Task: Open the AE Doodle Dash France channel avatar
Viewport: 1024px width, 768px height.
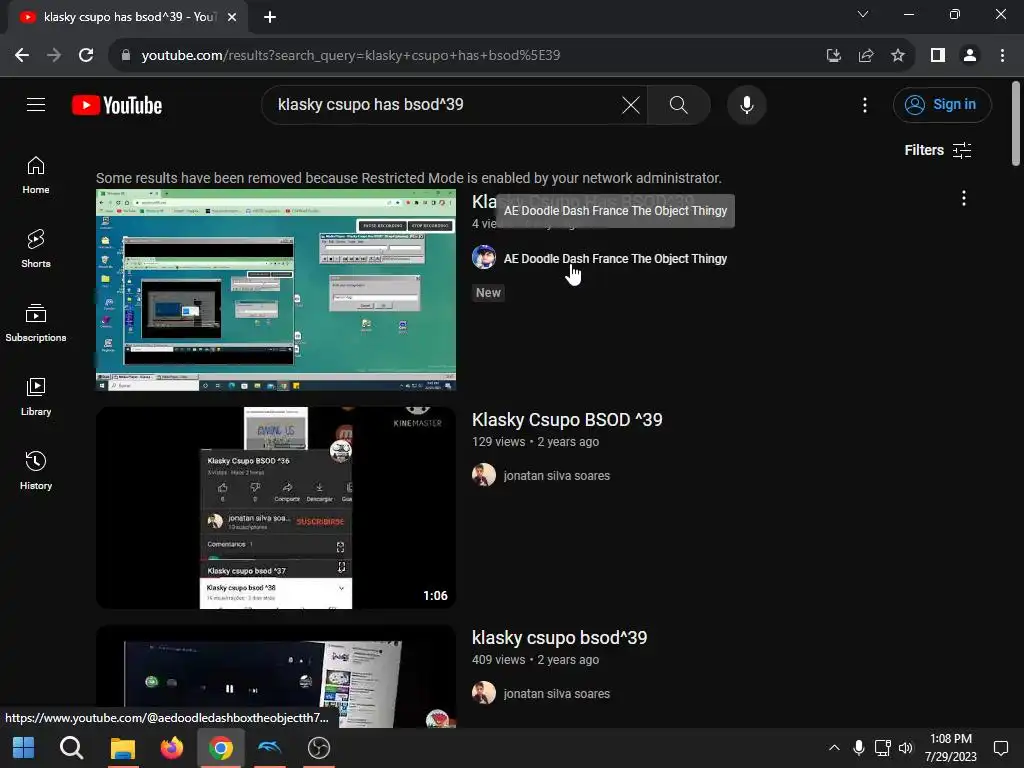Action: tap(484, 257)
